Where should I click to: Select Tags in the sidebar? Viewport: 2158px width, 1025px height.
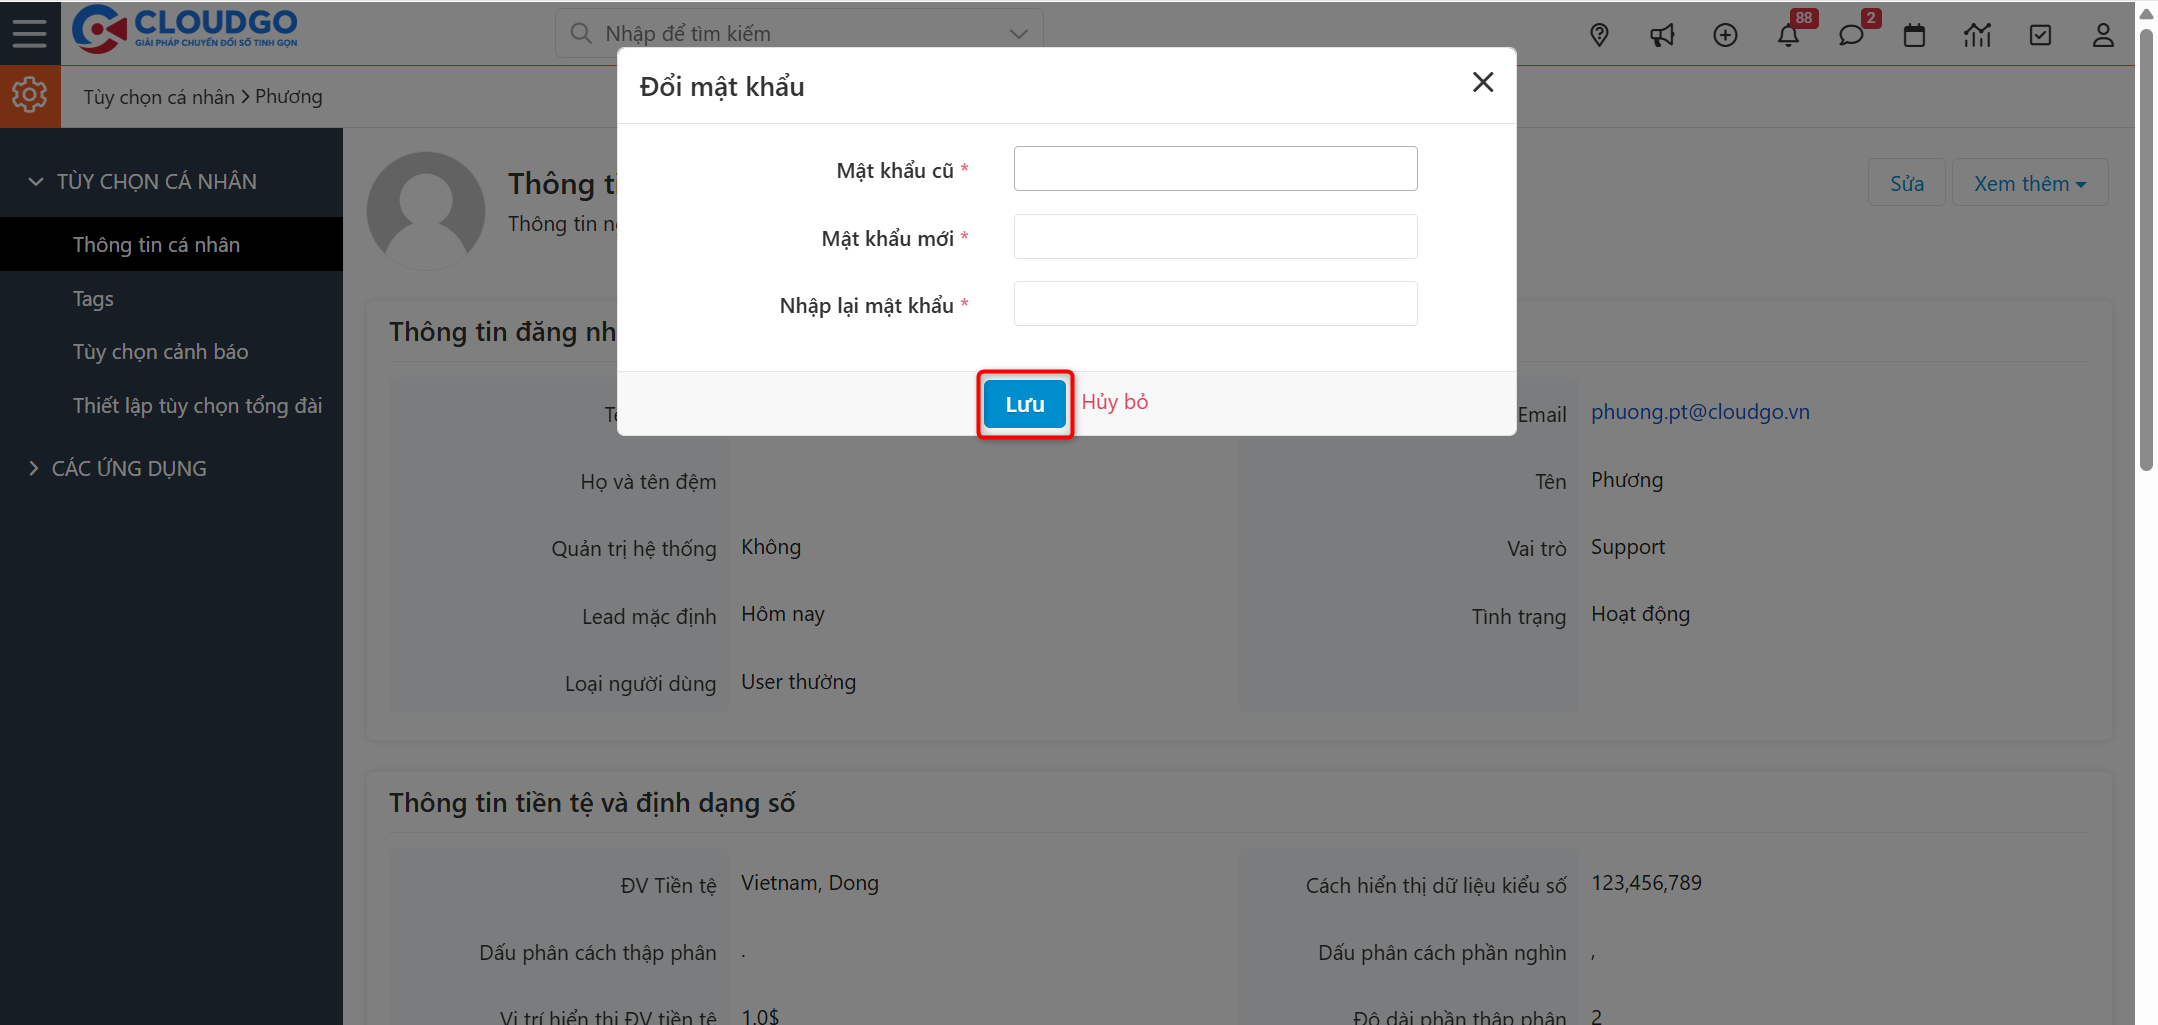point(92,298)
